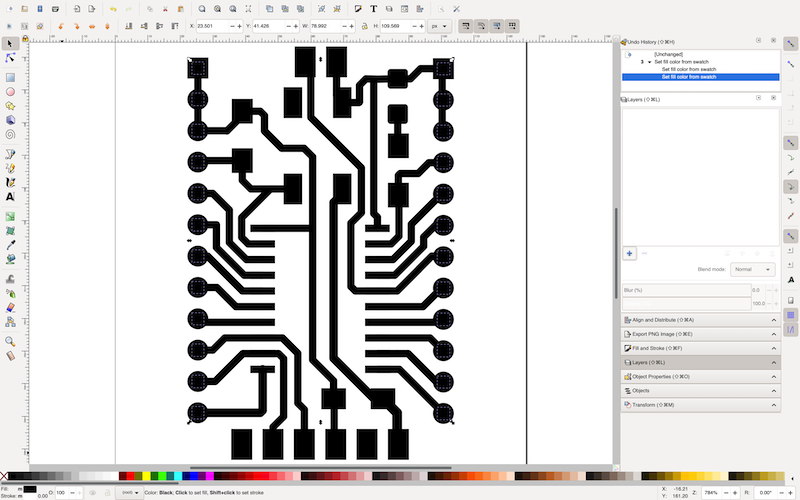Open the px units dropdown
The image size is (800, 500).
(x=439, y=26)
